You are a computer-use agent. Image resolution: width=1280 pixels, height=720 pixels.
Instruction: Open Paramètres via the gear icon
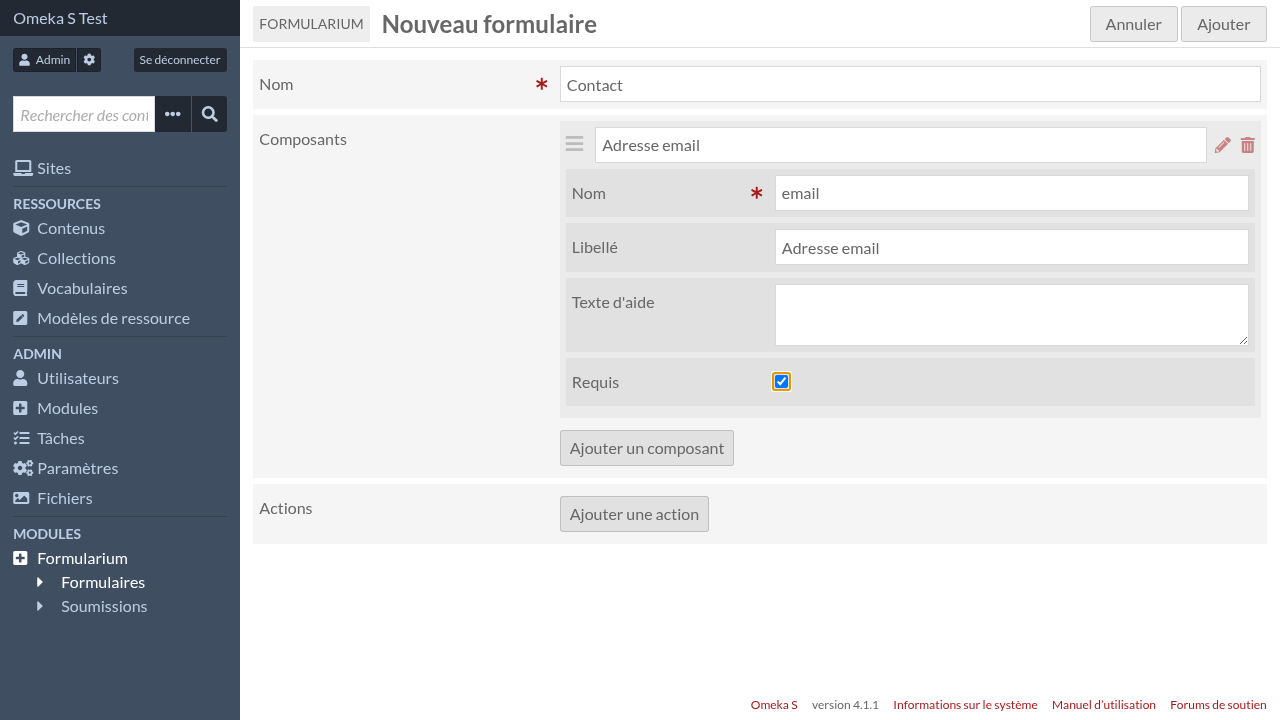point(20,468)
